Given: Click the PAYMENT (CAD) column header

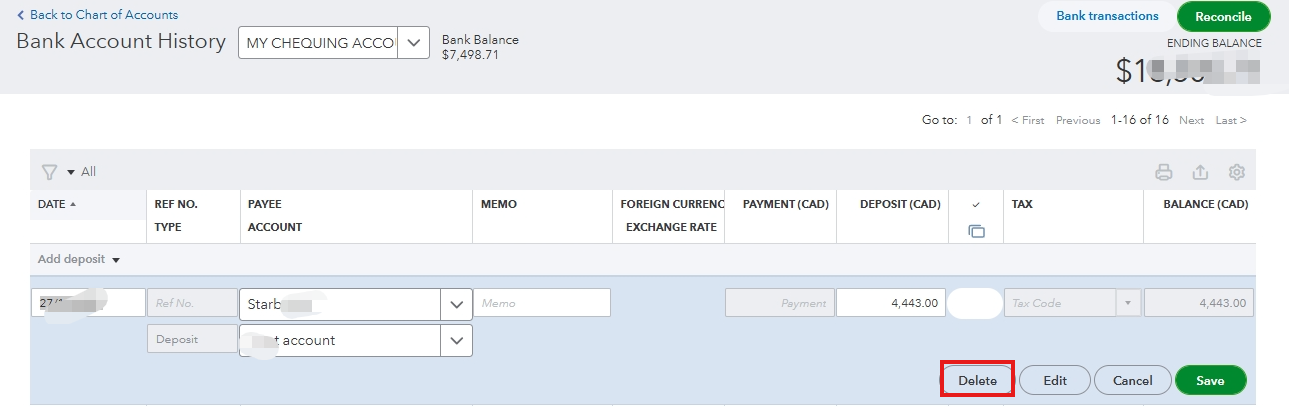Looking at the screenshot, I should pos(786,204).
